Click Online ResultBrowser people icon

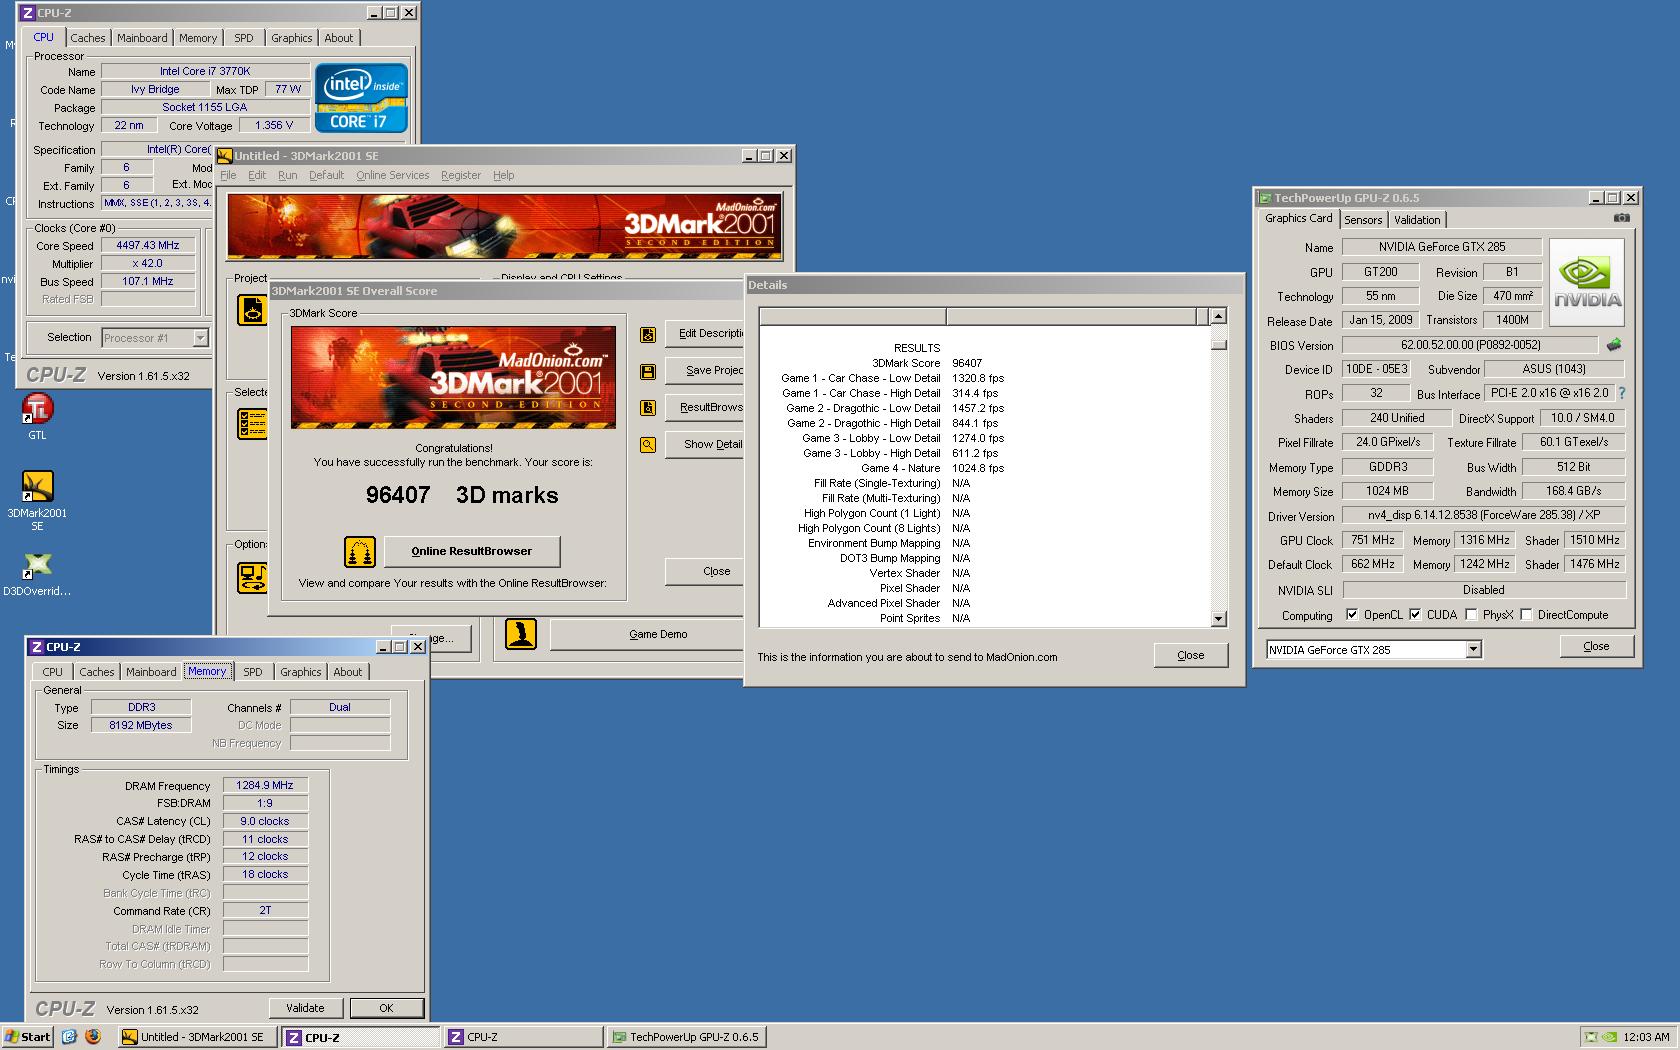[x=359, y=551]
